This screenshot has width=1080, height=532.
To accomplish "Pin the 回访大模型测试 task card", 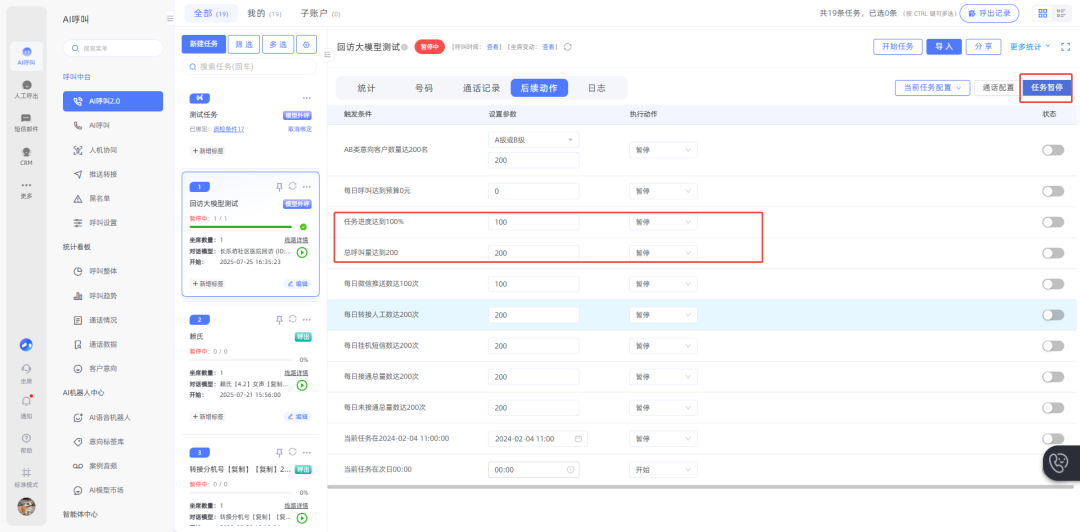I will (279, 187).
